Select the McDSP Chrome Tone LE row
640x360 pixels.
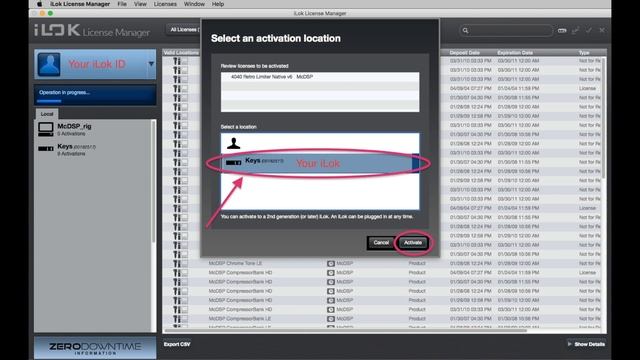[x=382, y=263]
